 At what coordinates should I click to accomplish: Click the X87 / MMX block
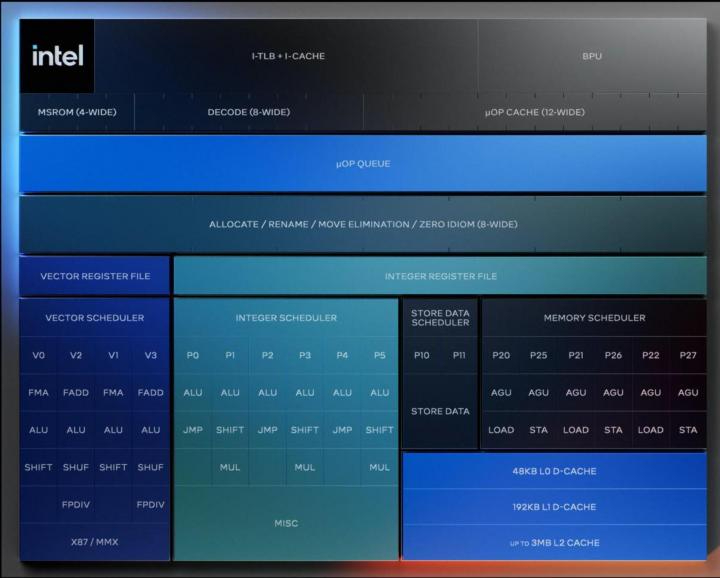(x=95, y=542)
